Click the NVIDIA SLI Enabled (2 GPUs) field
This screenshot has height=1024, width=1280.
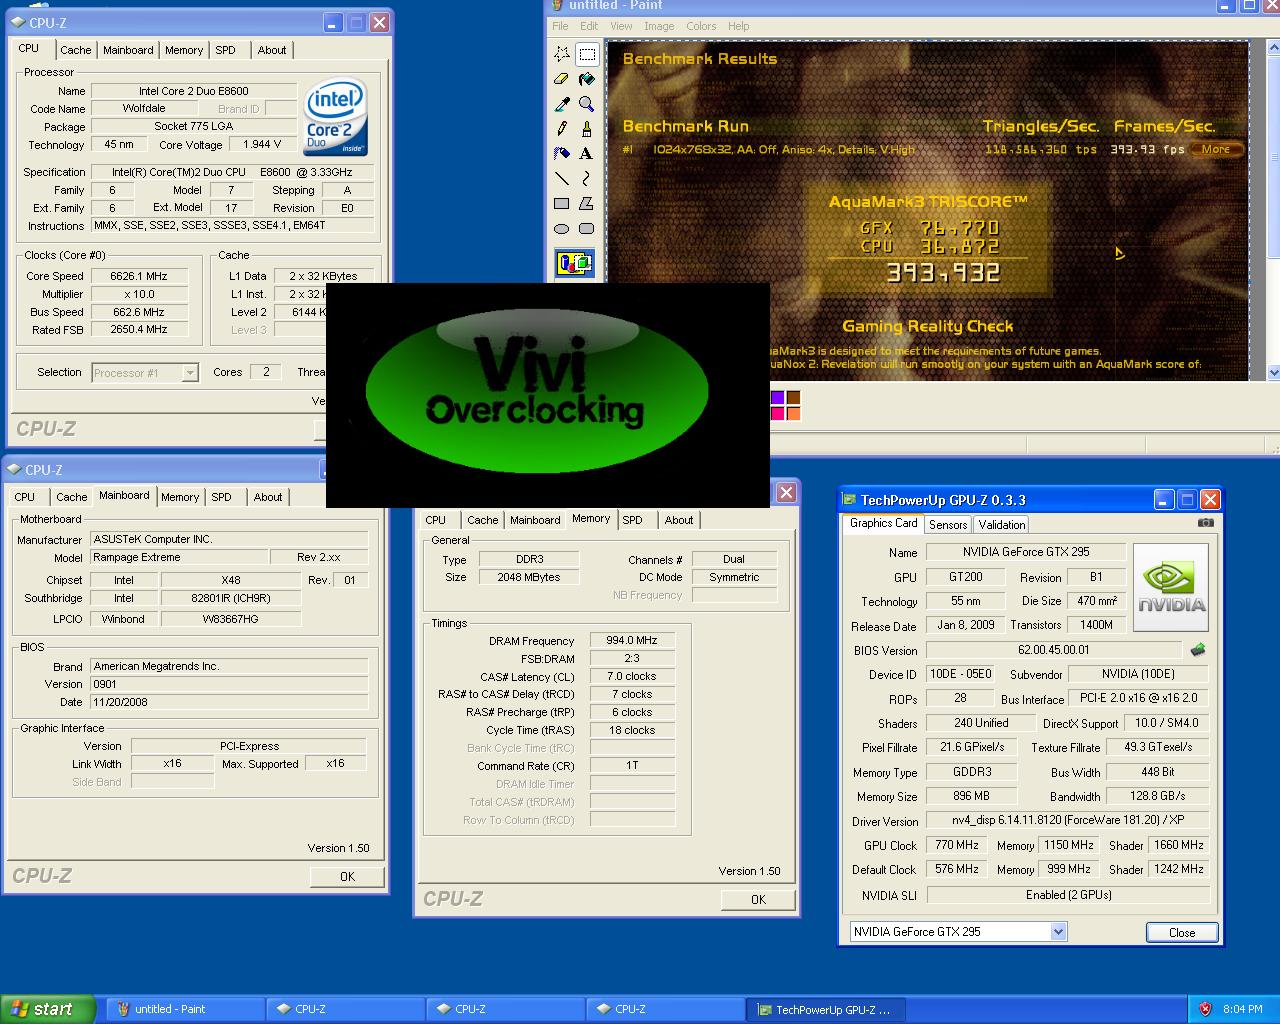click(1068, 895)
